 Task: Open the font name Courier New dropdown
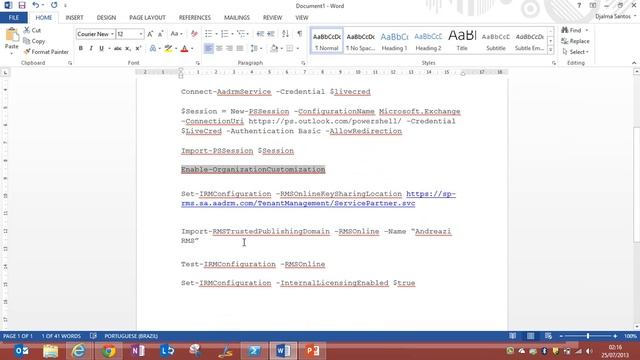point(112,34)
